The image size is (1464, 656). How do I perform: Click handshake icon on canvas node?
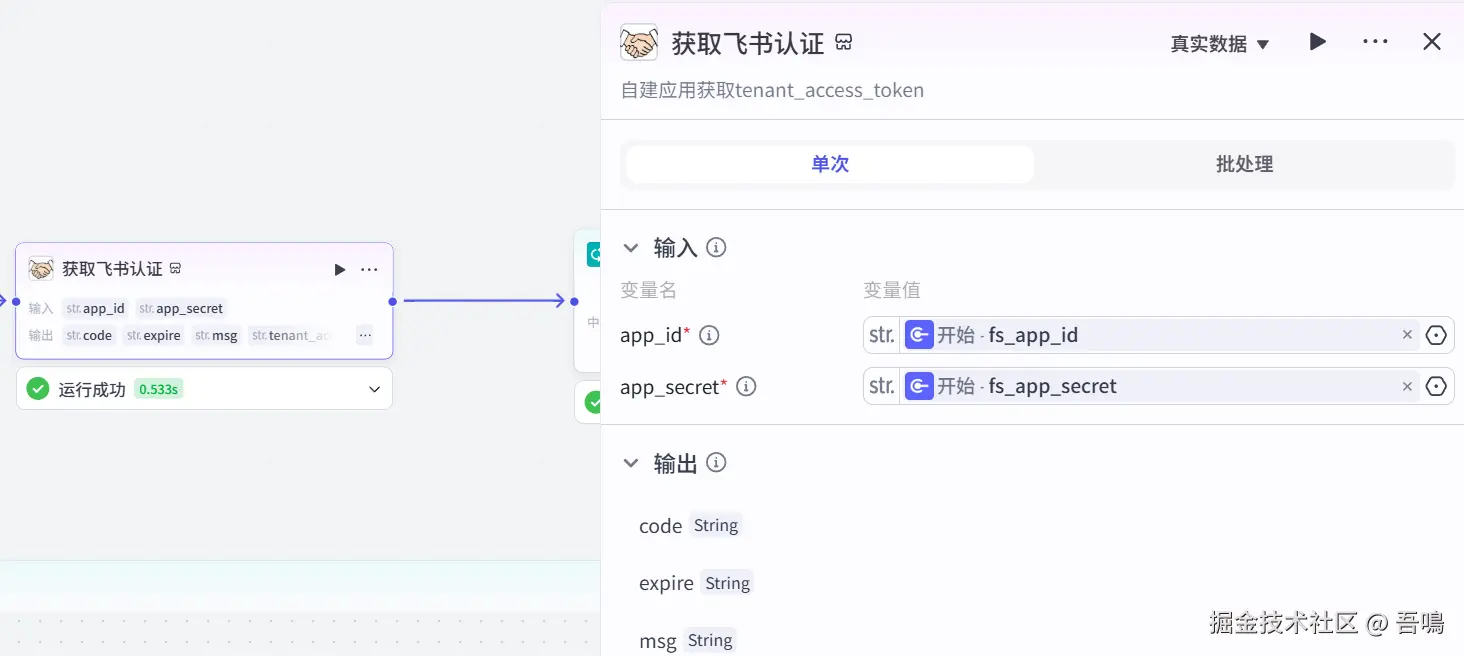point(41,268)
